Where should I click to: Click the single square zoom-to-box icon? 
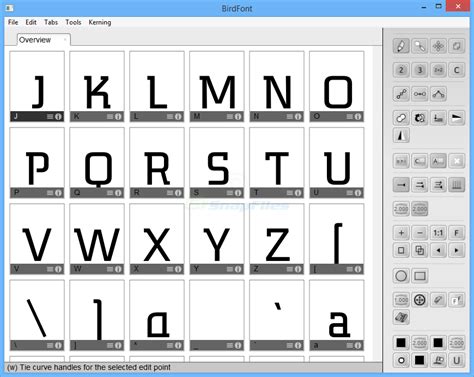click(401, 250)
